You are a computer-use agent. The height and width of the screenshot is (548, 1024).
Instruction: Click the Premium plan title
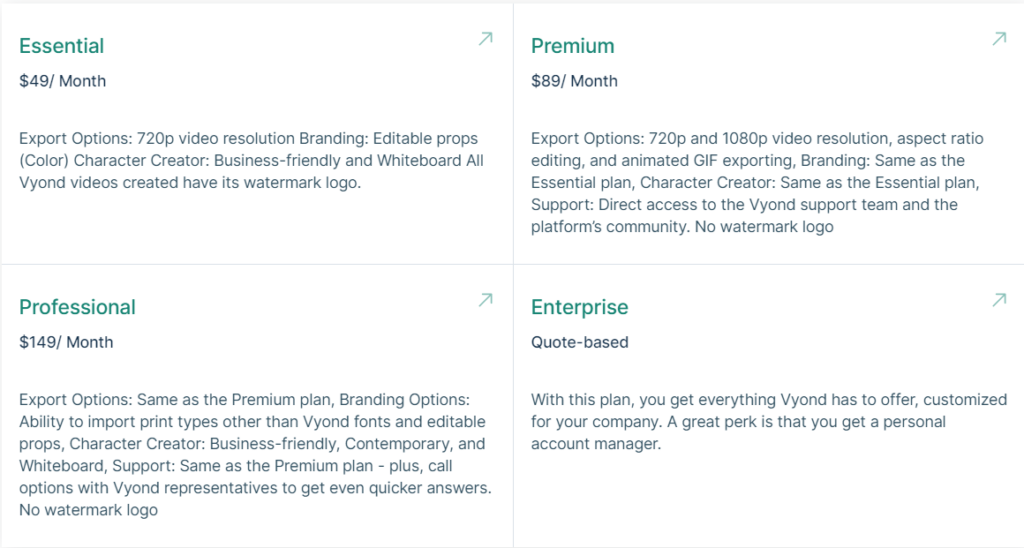(x=573, y=46)
